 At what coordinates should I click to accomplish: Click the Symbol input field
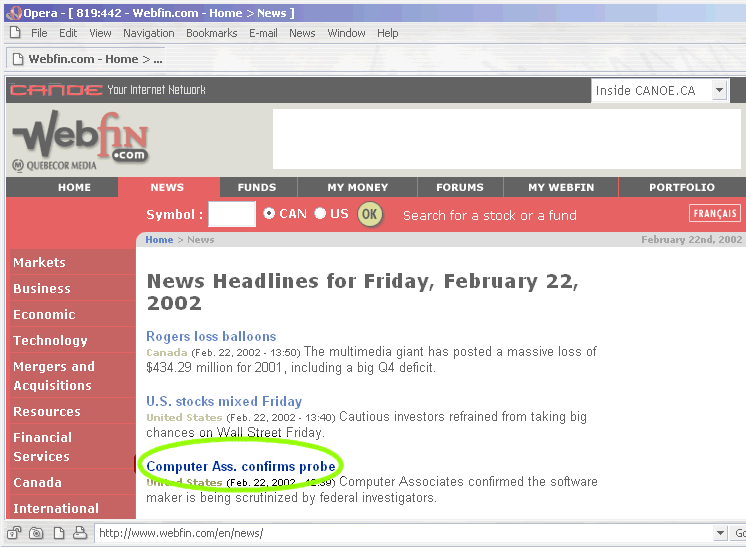click(x=232, y=214)
